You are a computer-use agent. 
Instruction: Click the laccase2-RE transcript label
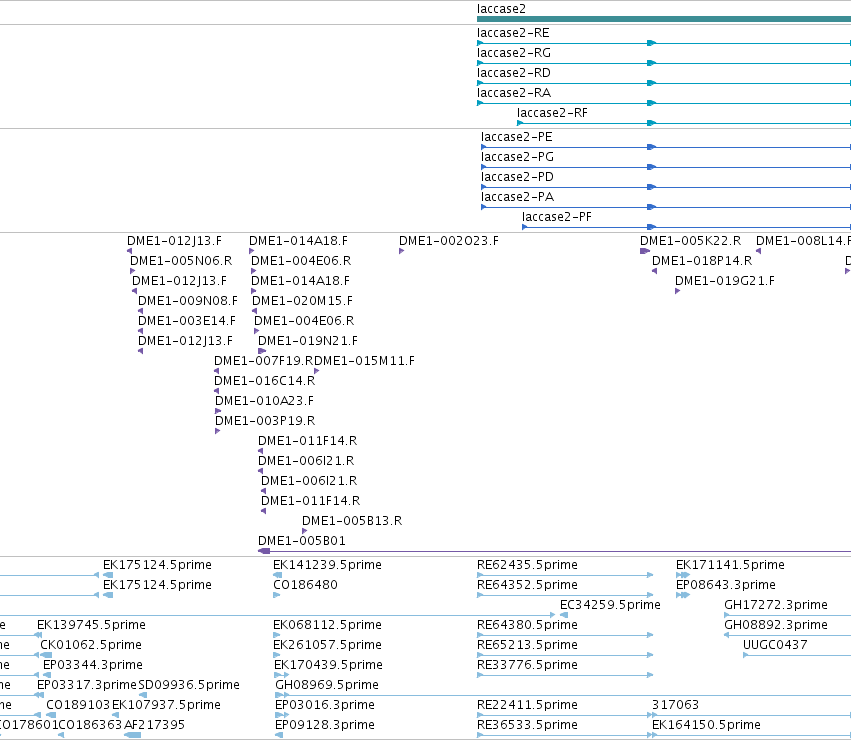pyautogui.click(x=513, y=33)
